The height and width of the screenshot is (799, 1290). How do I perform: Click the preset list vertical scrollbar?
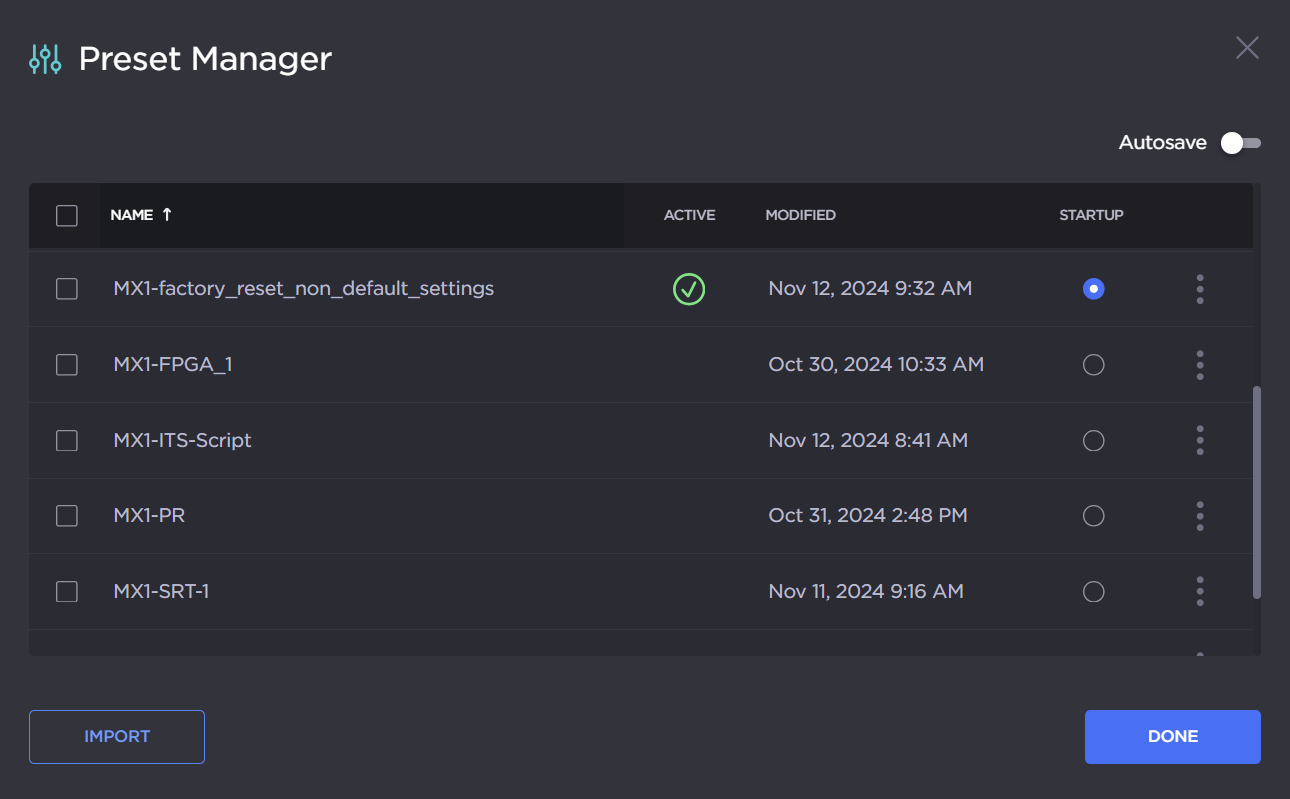pos(1257,492)
